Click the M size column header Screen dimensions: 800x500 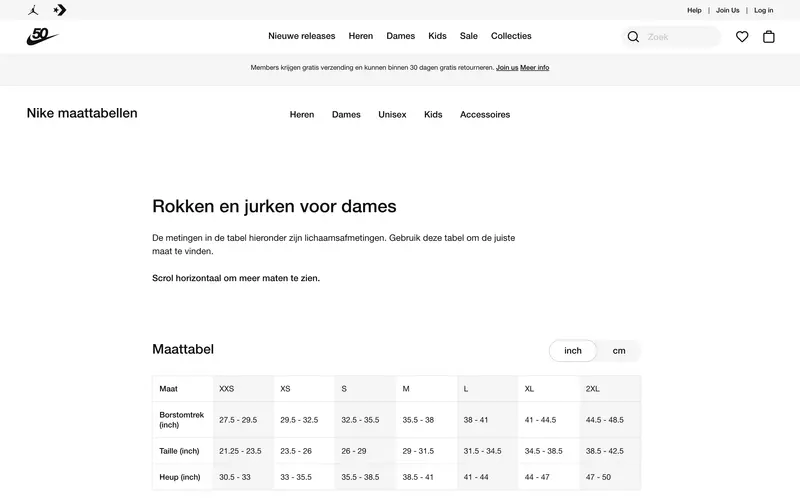pyautogui.click(x=427, y=389)
